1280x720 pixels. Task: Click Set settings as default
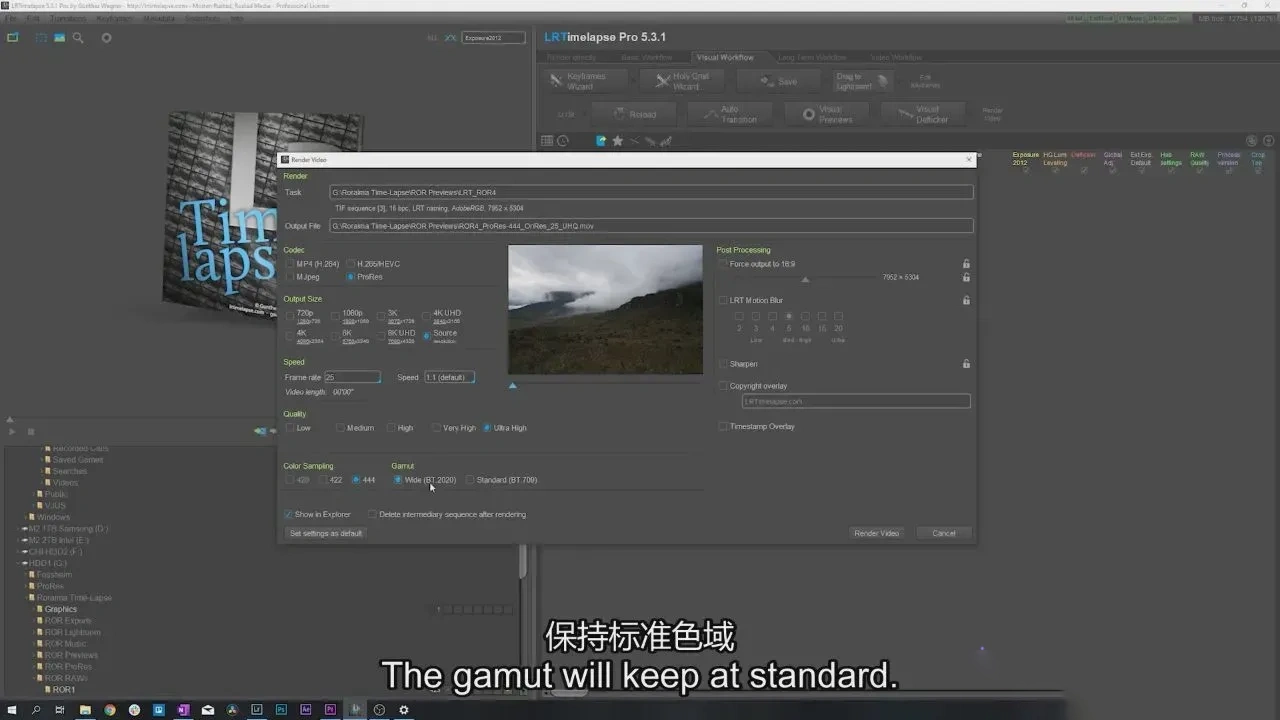[326, 533]
